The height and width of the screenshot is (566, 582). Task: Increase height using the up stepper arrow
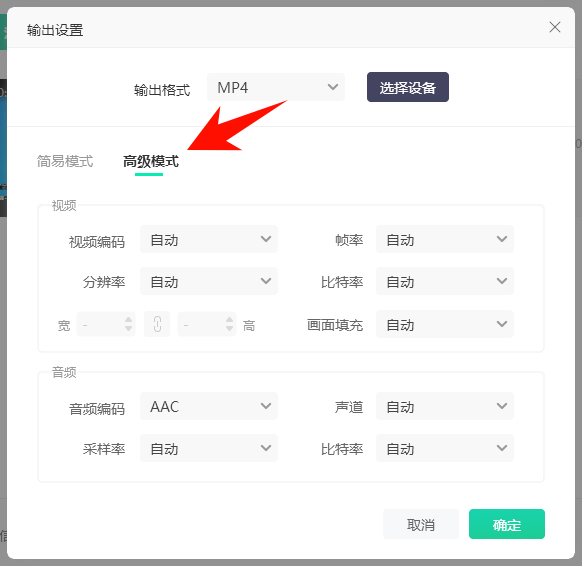229,320
